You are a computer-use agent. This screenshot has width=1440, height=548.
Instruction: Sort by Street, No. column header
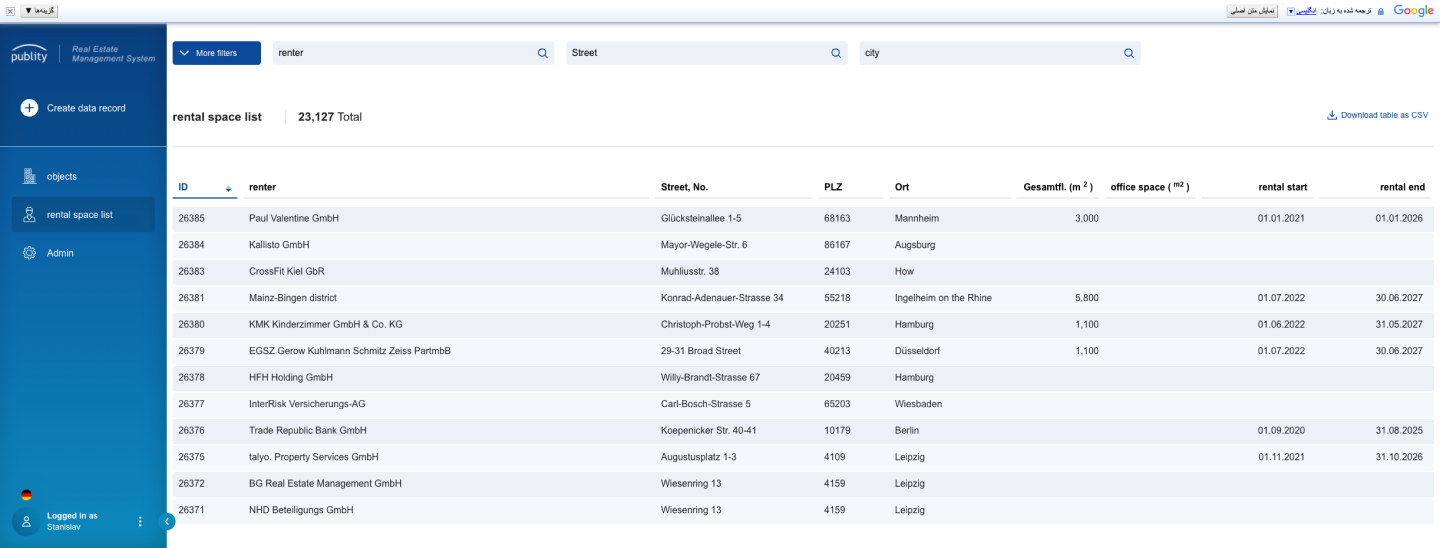(x=684, y=187)
